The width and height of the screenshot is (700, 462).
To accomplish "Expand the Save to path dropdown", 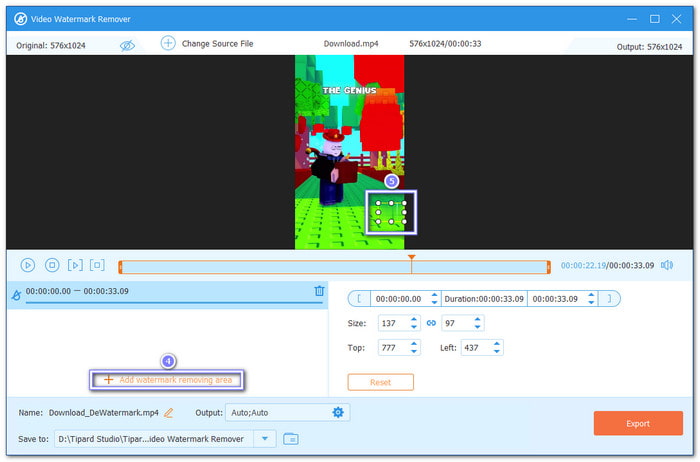I will [x=265, y=439].
